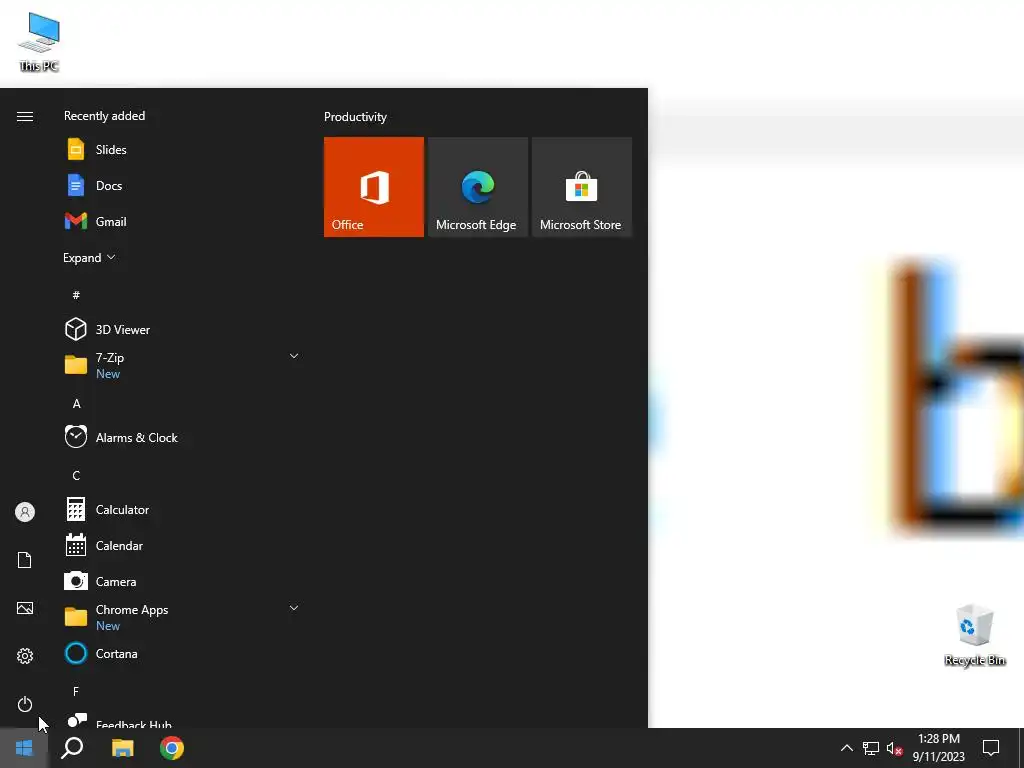Launch Gmail from the Start menu

click(182, 221)
